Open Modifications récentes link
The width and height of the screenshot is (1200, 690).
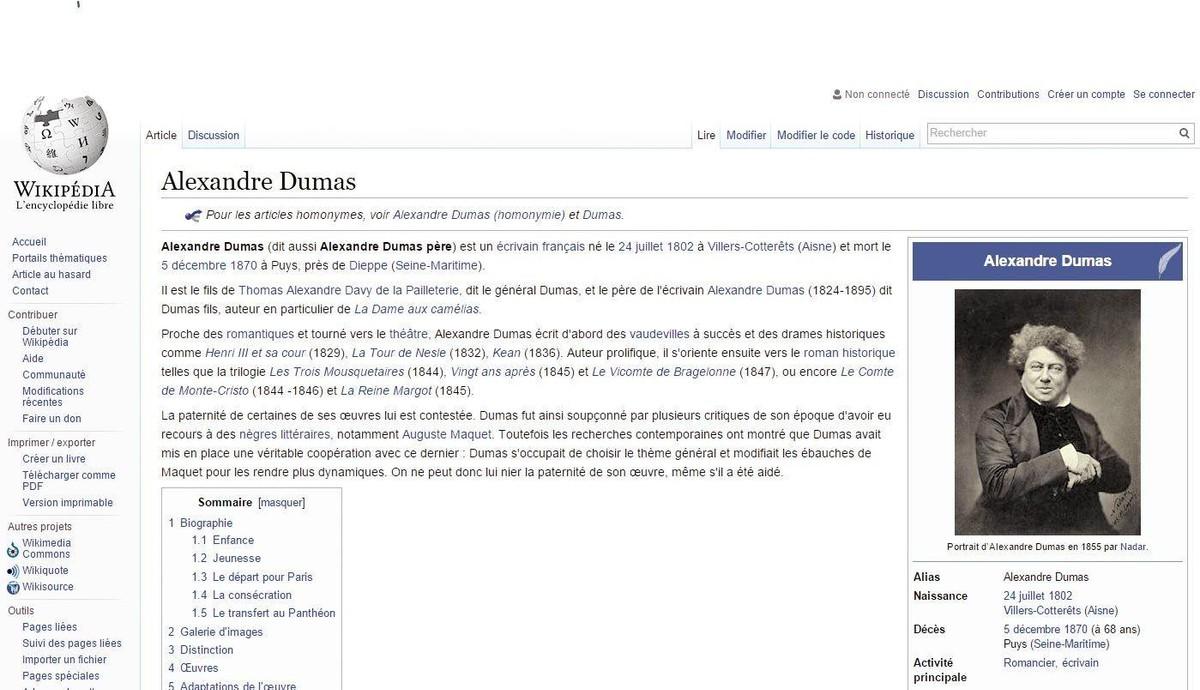[53, 397]
